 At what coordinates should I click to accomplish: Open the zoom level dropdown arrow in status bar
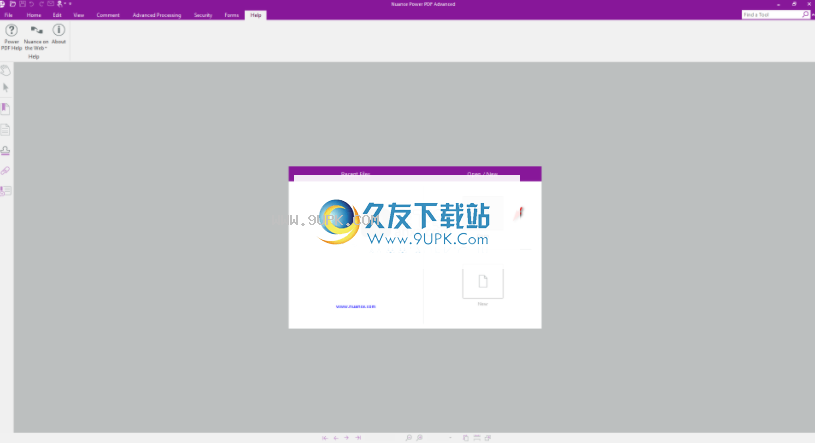pos(450,438)
